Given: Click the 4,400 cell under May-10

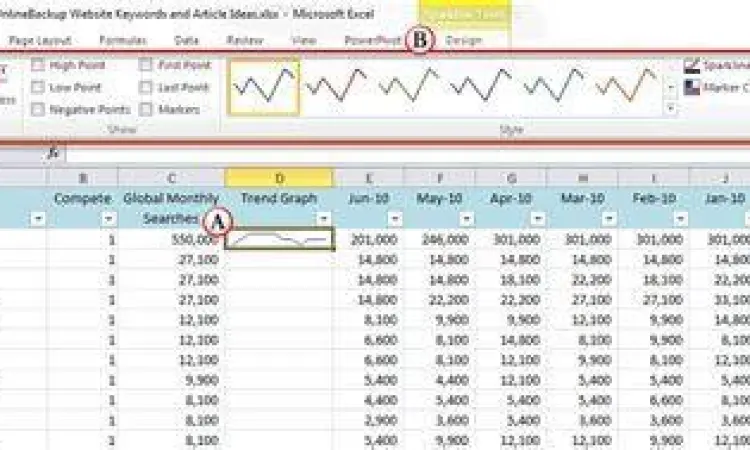Looking at the screenshot, I should (440, 380).
